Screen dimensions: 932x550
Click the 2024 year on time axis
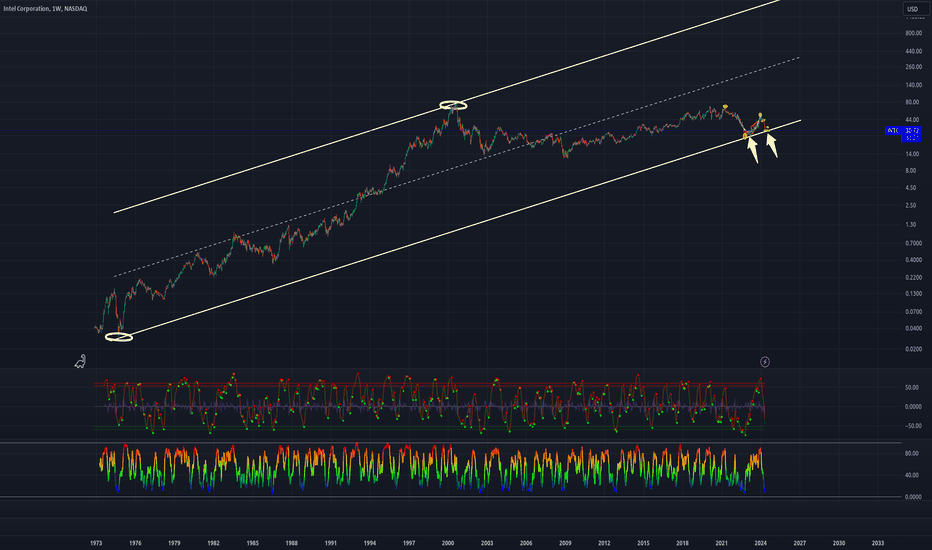tap(760, 543)
